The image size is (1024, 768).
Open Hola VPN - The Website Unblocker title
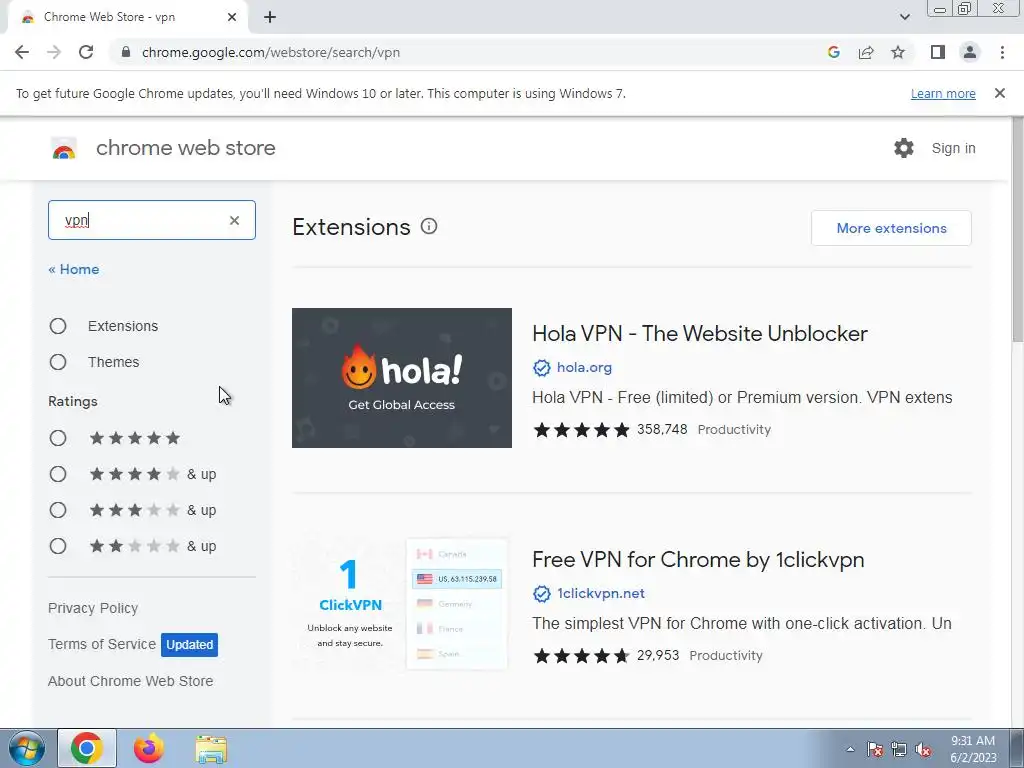(699, 334)
